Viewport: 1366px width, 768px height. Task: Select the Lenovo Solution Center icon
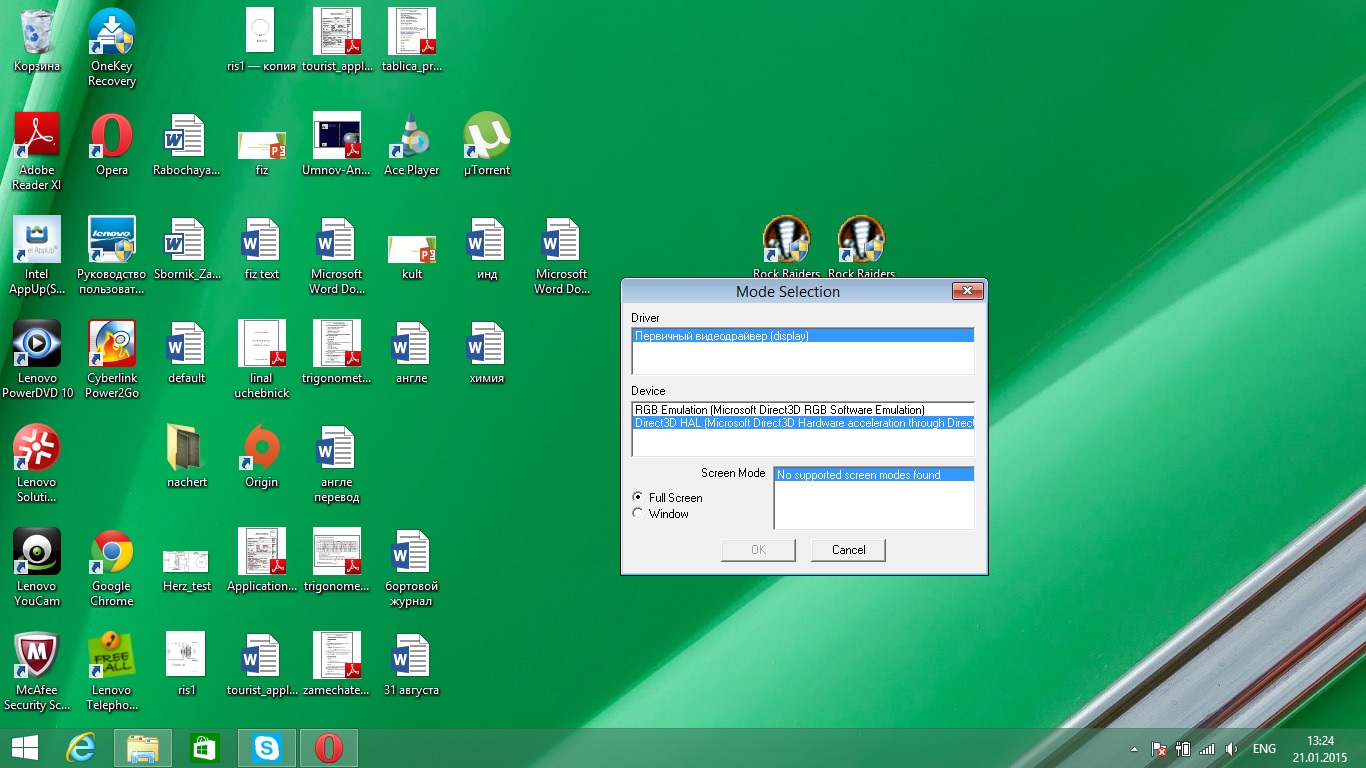point(37,464)
